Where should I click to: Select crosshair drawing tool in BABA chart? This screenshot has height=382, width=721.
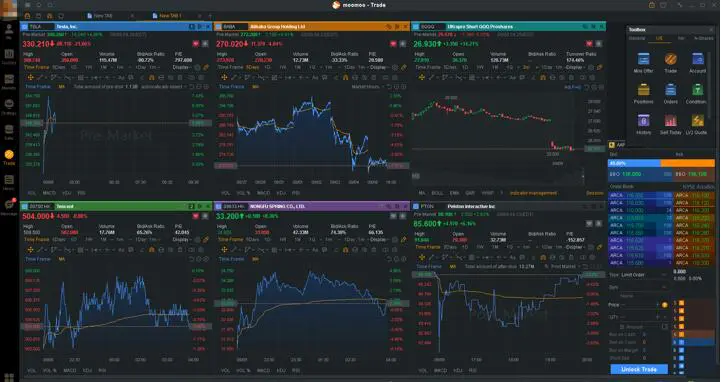[224, 78]
